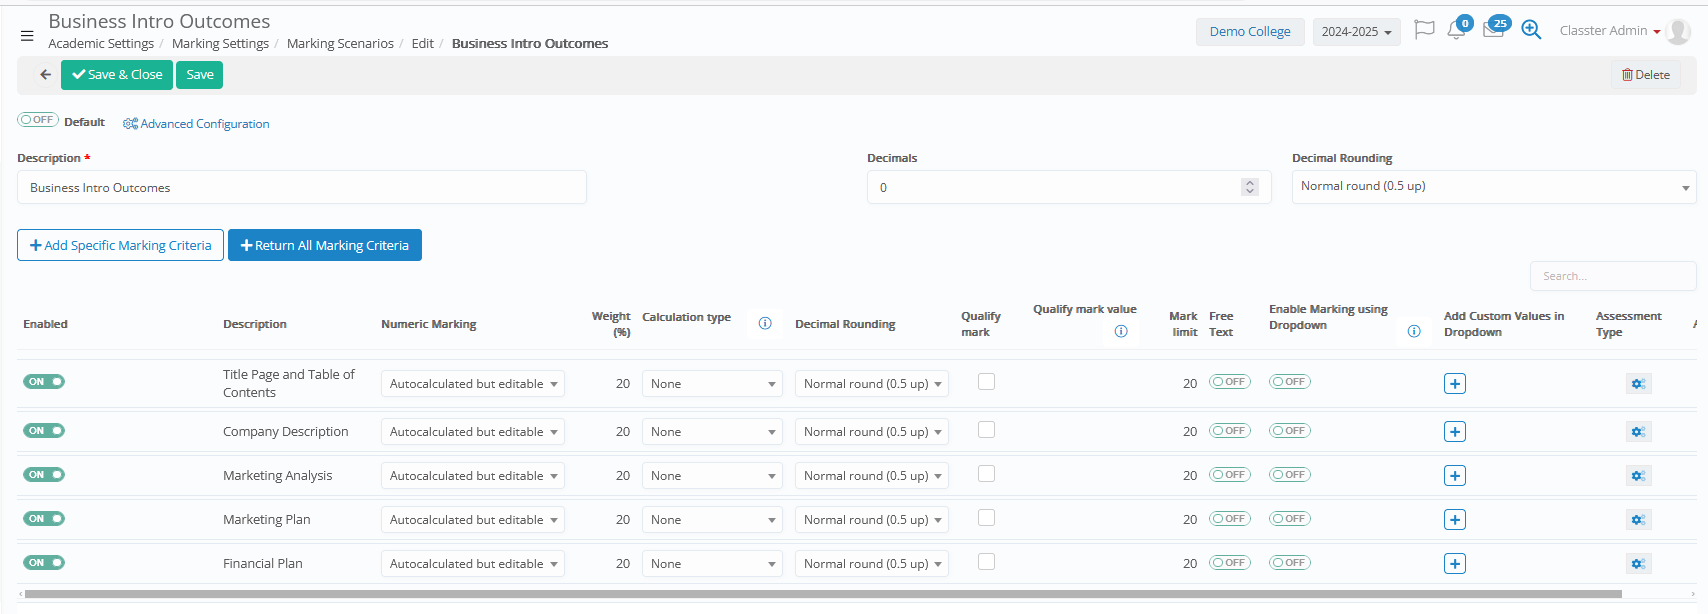Screen dimensions: 1708x614
Task: Disable the Company Description enabled toggle
Action: tap(44, 431)
